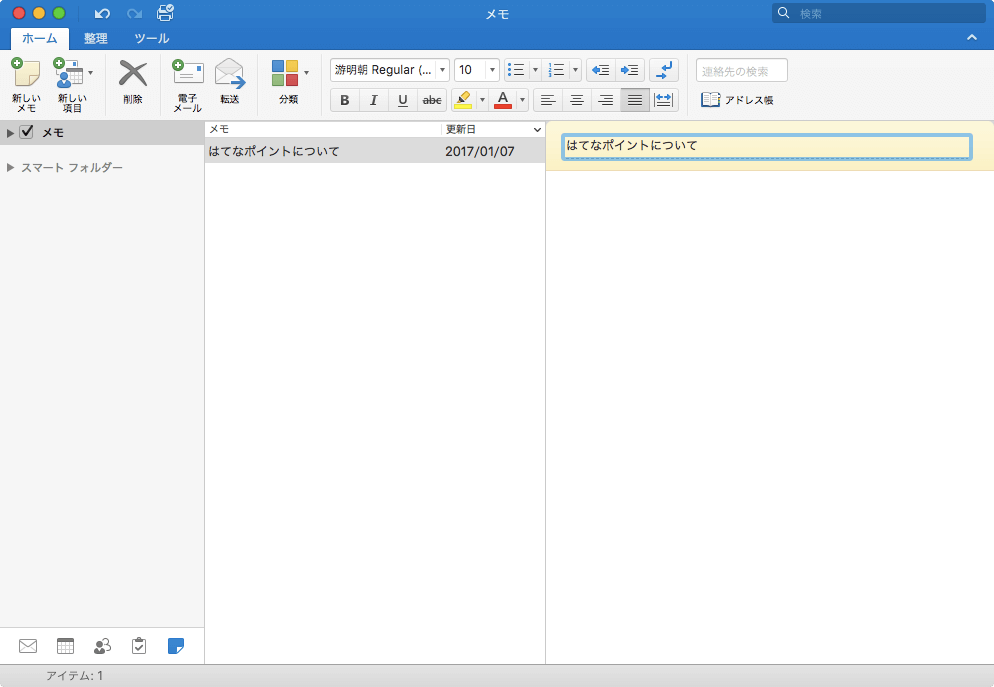Switch to Calendar view
The width and height of the screenshot is (994, 687).
pos(65,646)
